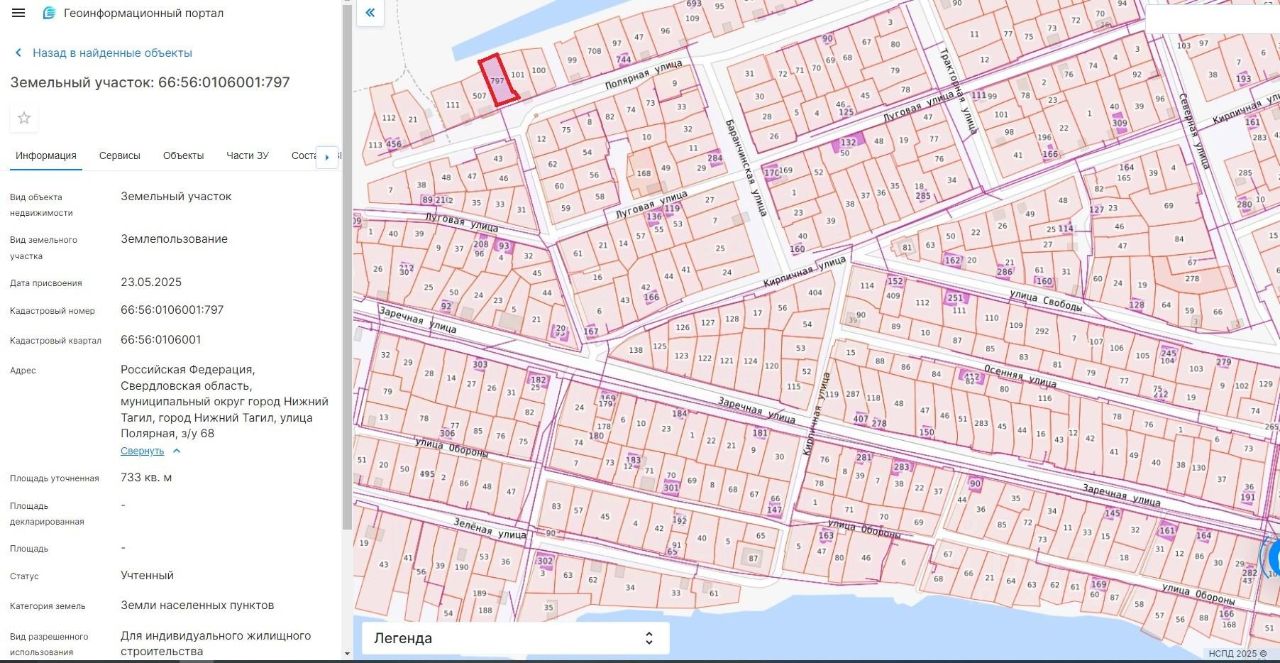This screenshot has width=1280, height=663.
Task: Open the Информация tab
Action: (46, 155)
